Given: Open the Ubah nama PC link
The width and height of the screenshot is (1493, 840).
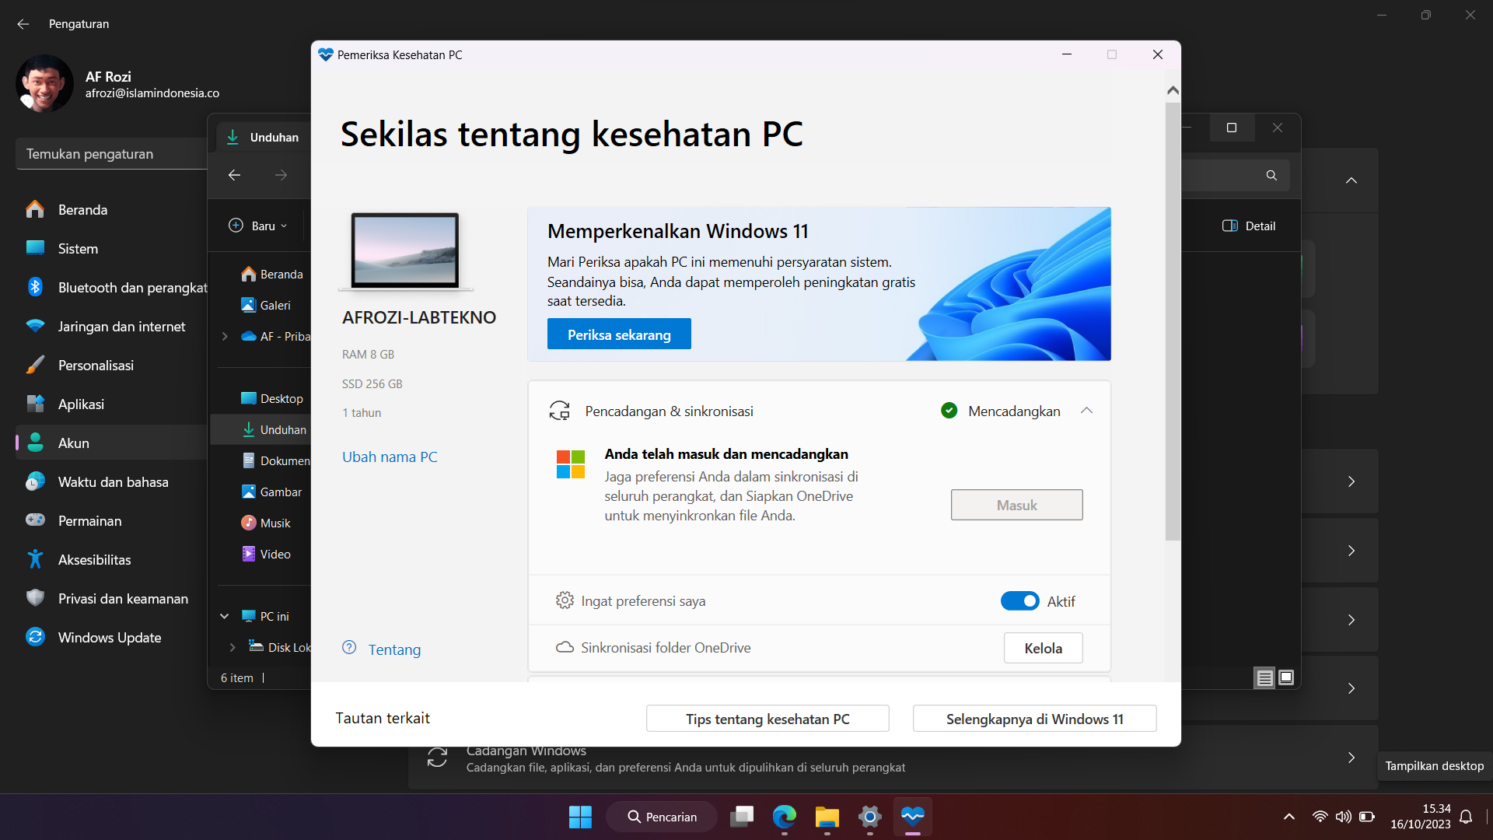Looking at the screenshot, I should 390,457.
